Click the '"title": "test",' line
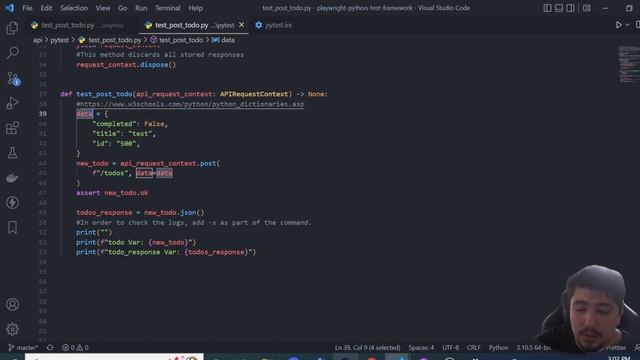The width and height of the screenshot is (640, 360). (124, 133)
